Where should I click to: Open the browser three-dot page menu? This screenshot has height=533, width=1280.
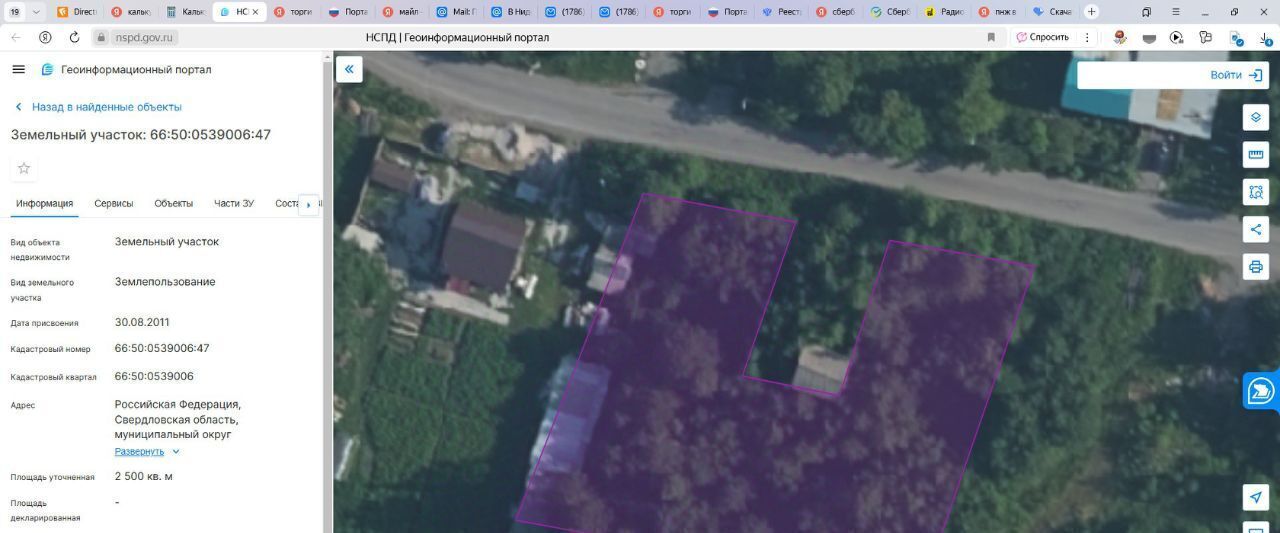(x=1087, y=37)
